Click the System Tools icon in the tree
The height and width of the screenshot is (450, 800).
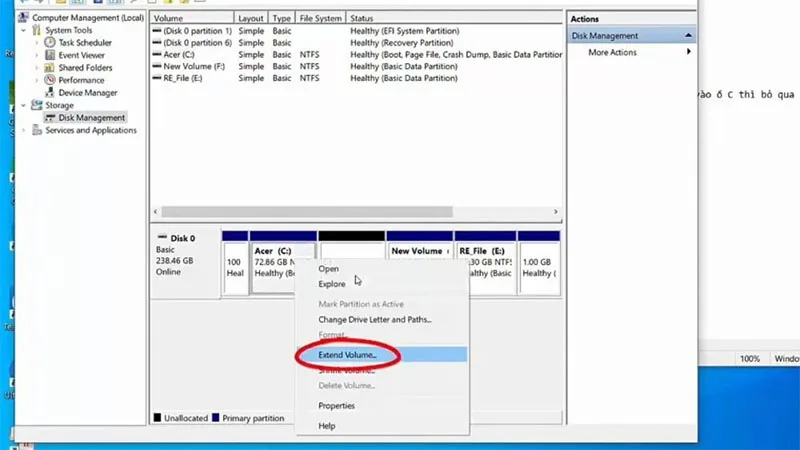[36, 30]
